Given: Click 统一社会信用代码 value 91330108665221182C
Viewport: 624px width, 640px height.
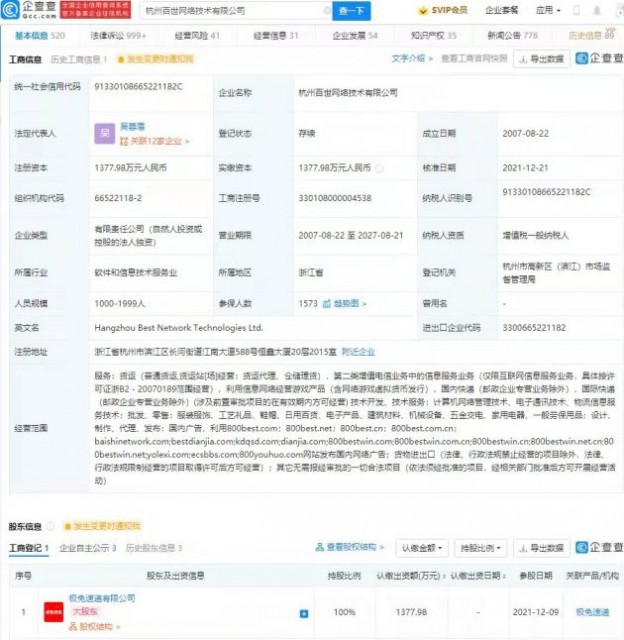Looking at the screenshot, I should tap(138, 87).
